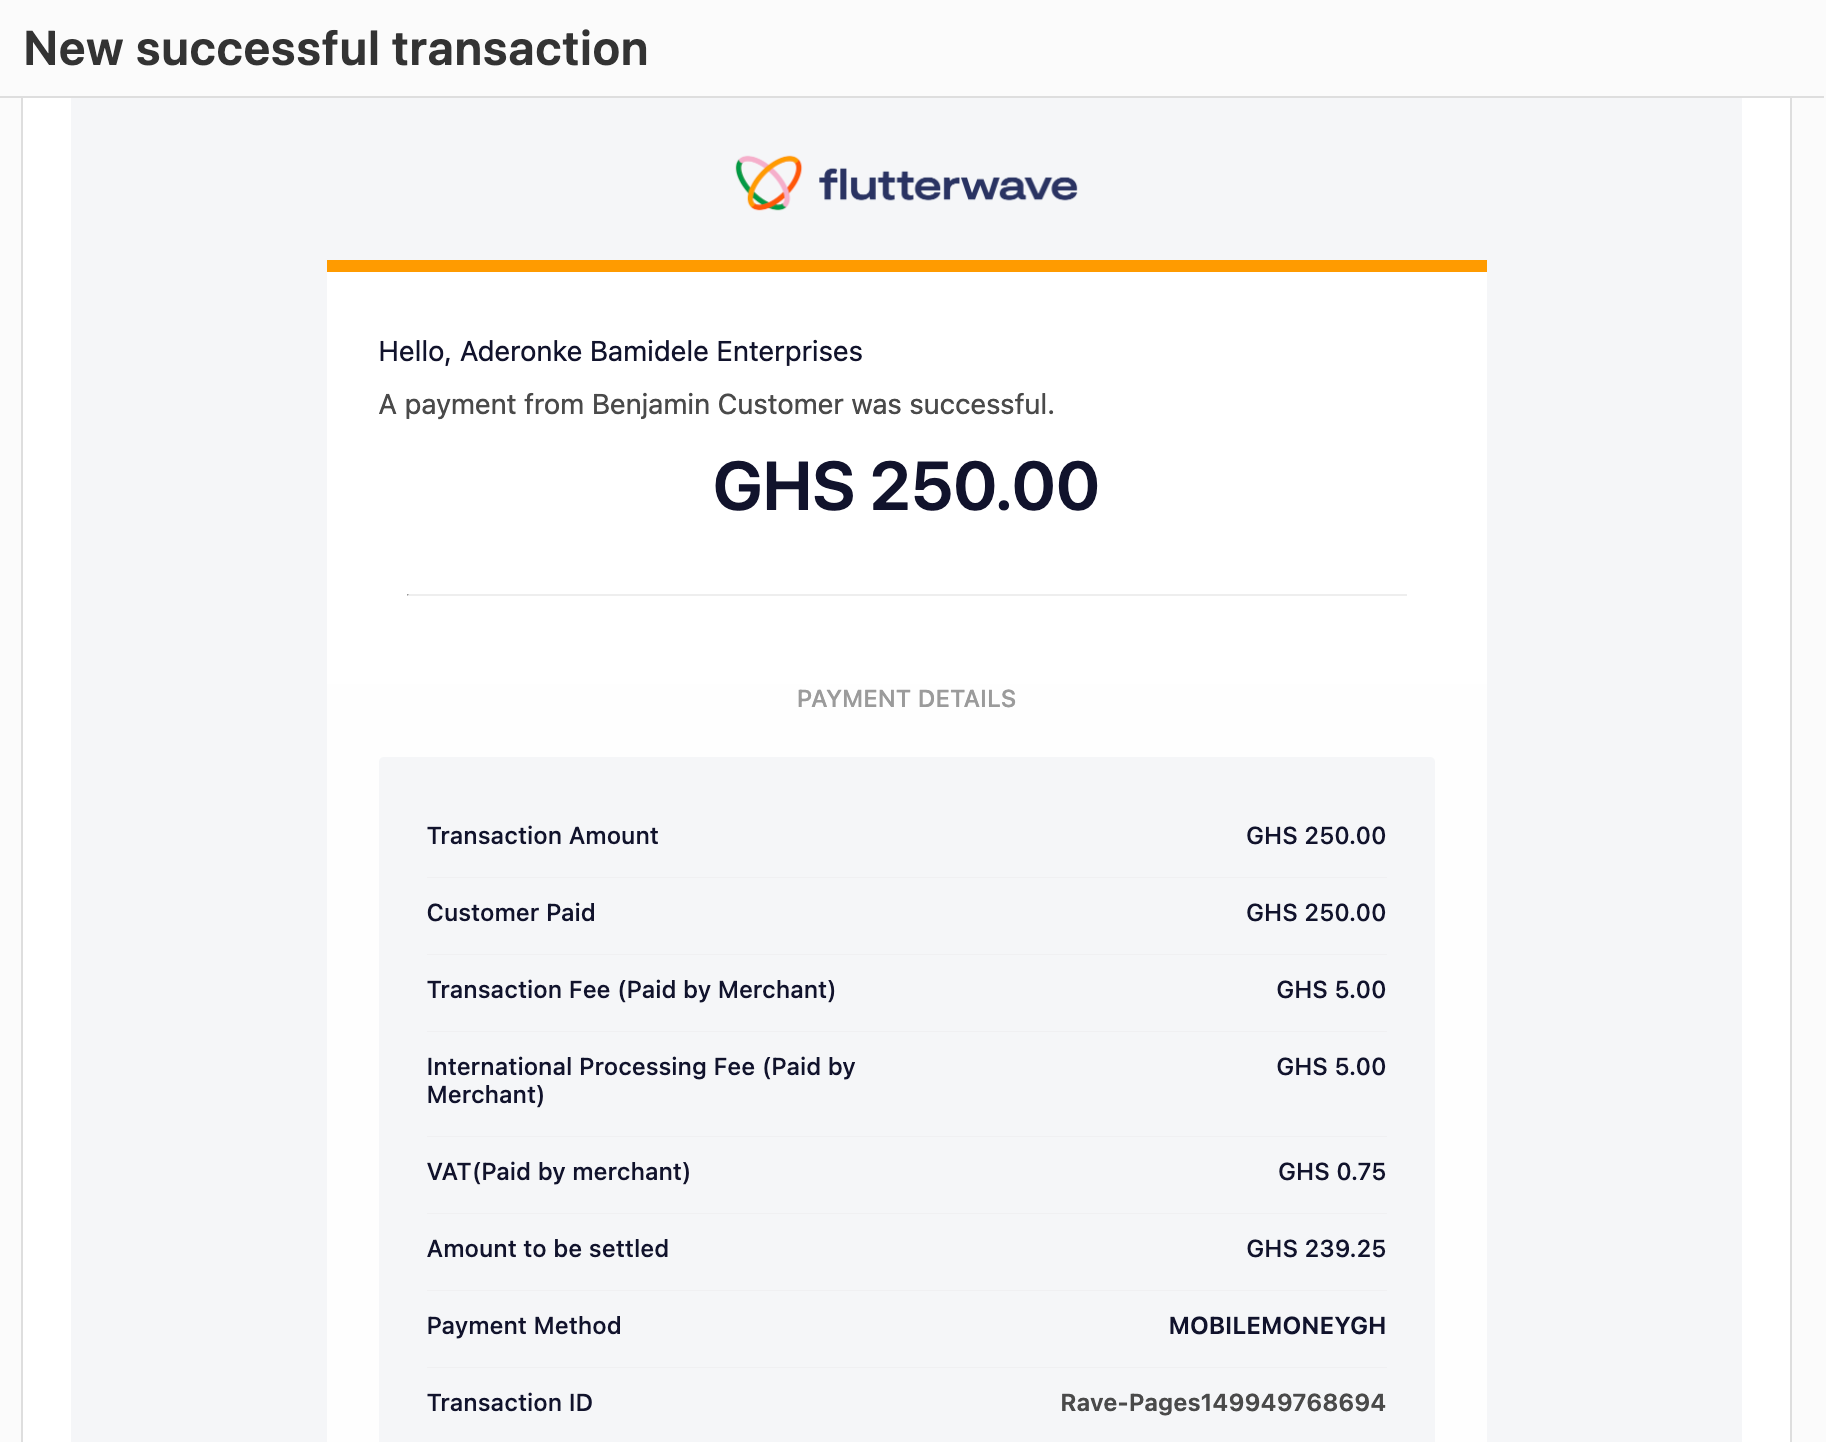Select the VAT value GHS 0.75
Viewport: 1826px width, 1442px height.
[1332, 1172]
